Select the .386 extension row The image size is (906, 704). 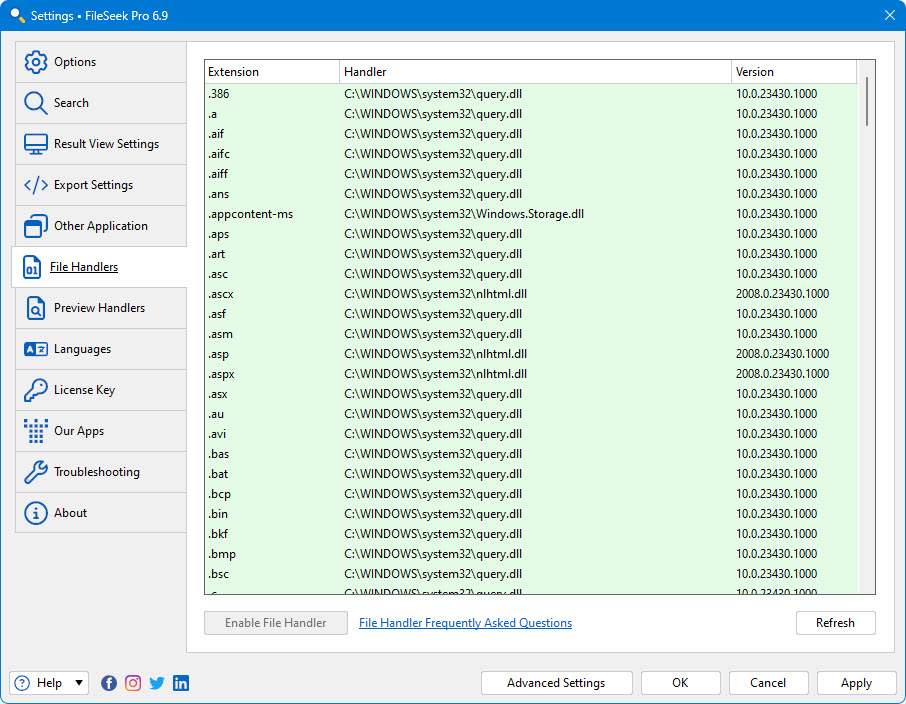pos(531,94)
